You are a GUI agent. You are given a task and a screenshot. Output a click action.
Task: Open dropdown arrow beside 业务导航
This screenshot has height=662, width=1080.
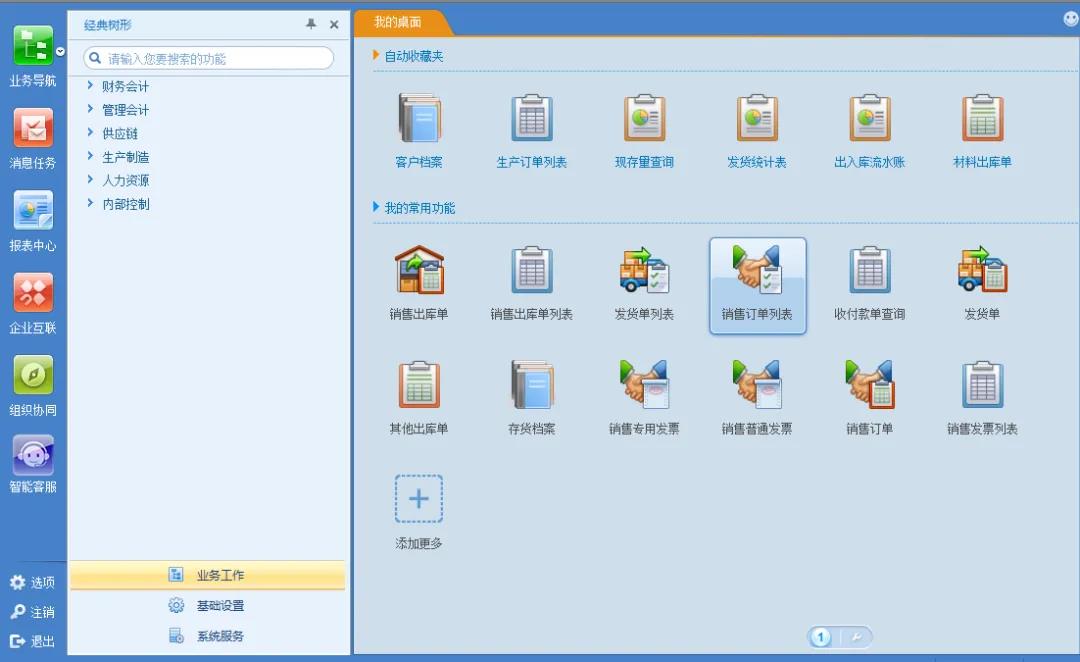[x=61, y=52]
